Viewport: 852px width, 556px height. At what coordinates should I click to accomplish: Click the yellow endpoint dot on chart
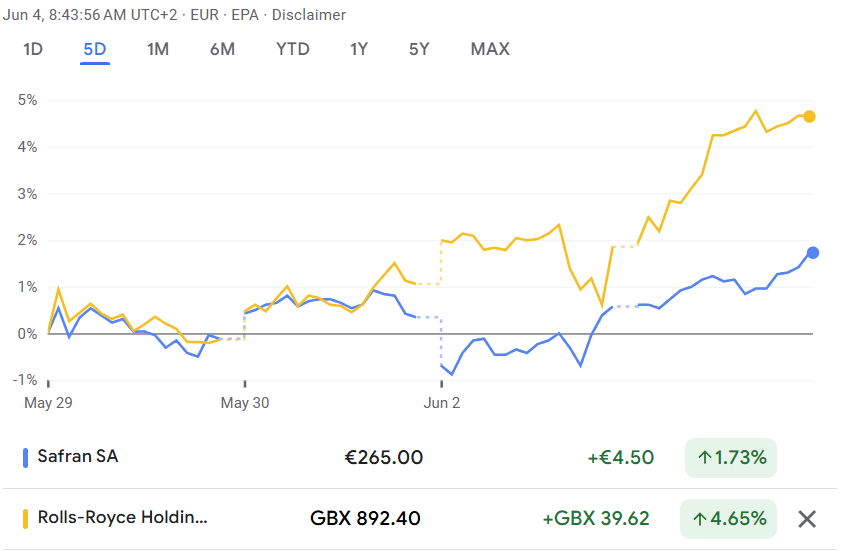point(809,117)
